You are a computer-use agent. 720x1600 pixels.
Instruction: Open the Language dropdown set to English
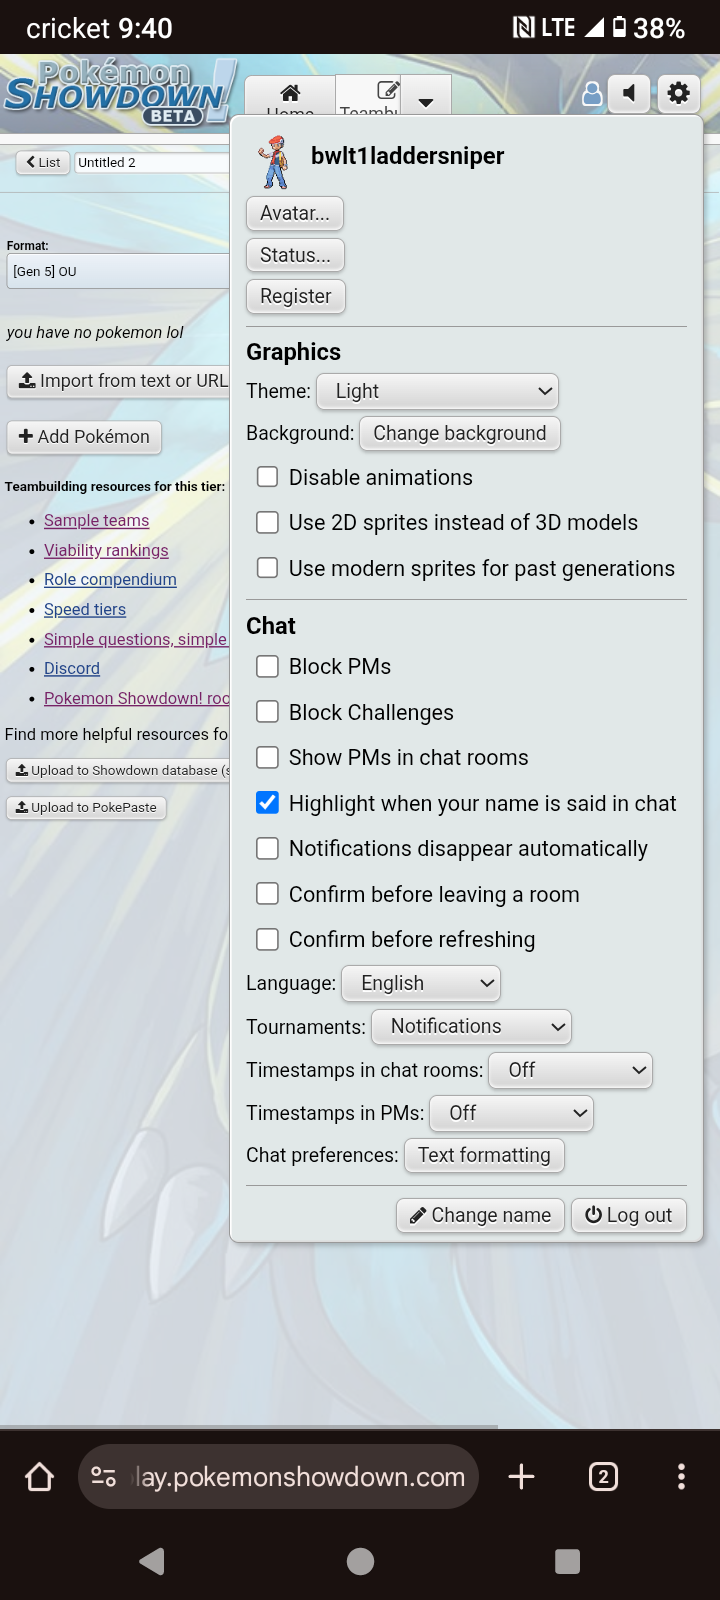tap(421, 983)
